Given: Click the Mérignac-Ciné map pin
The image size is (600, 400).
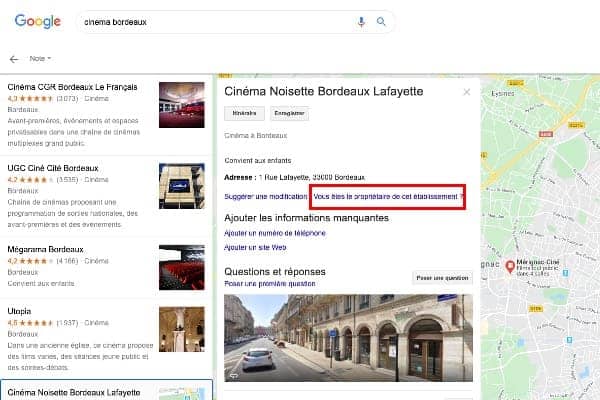Looking at the screenshot, I should click(x=510, y=266).
